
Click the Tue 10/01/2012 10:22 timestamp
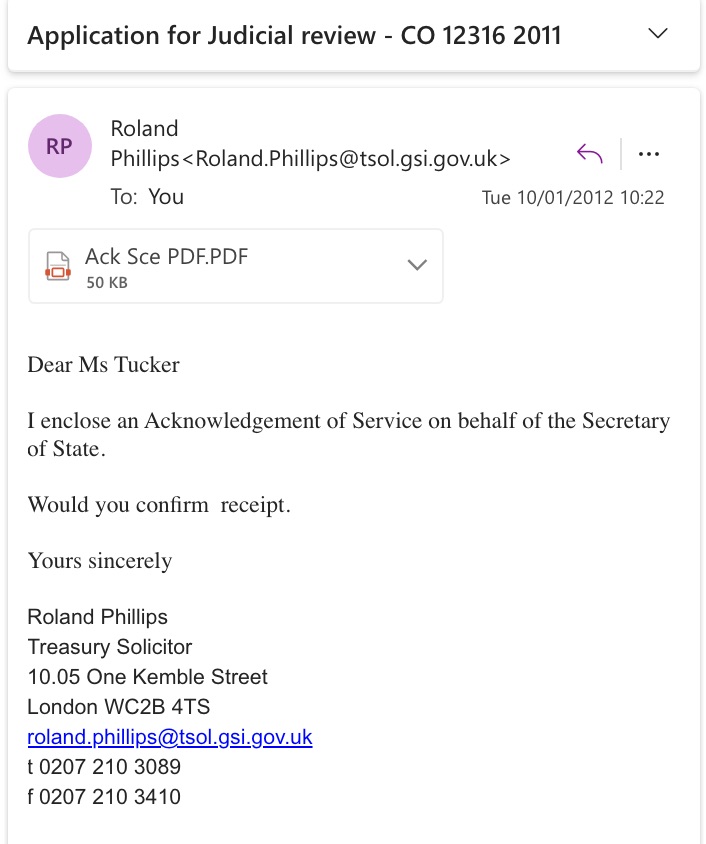573,198
